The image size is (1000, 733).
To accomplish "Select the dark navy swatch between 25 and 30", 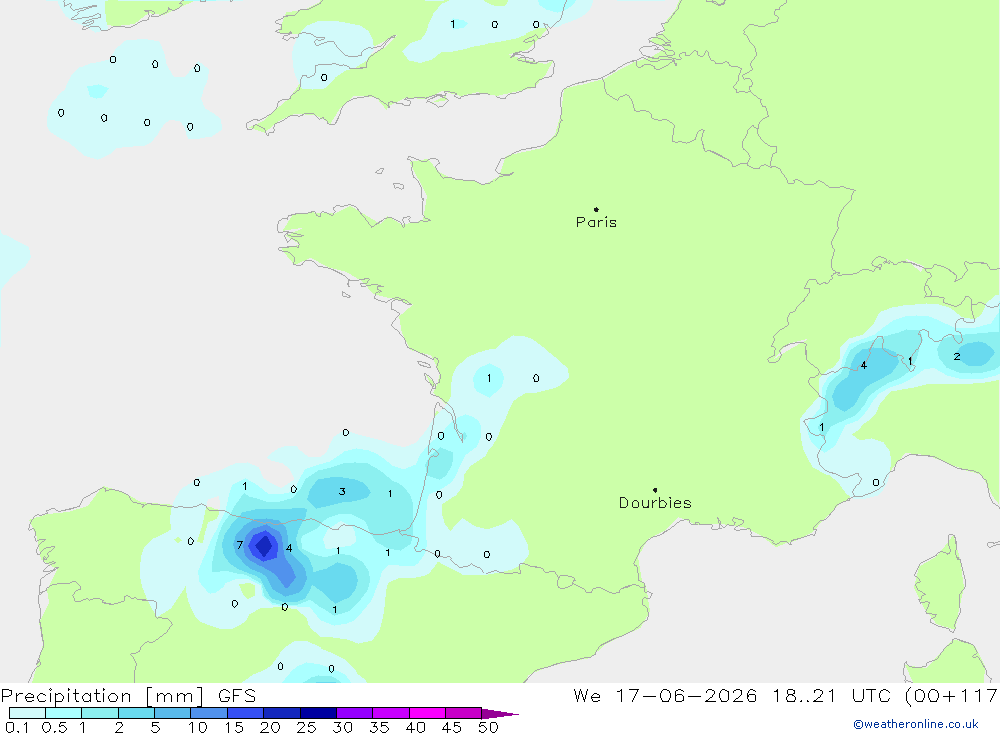I will tap(318, 713).
